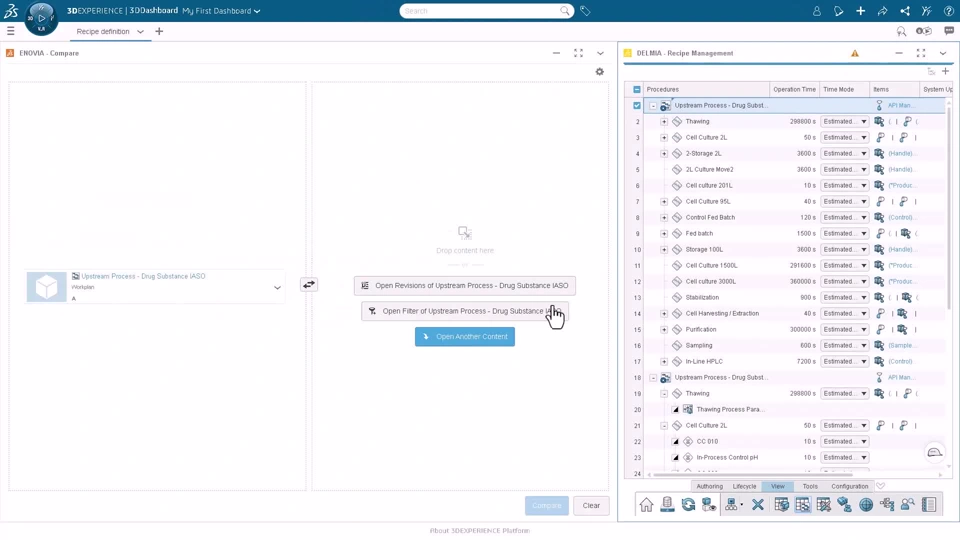Open the chat messages icon

click(949, 31)
